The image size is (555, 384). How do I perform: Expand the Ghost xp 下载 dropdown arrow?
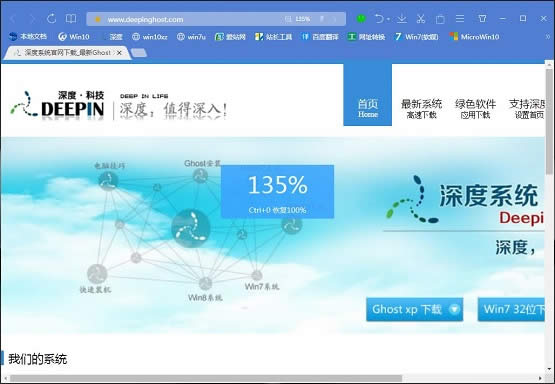click(x=454, y=309)
